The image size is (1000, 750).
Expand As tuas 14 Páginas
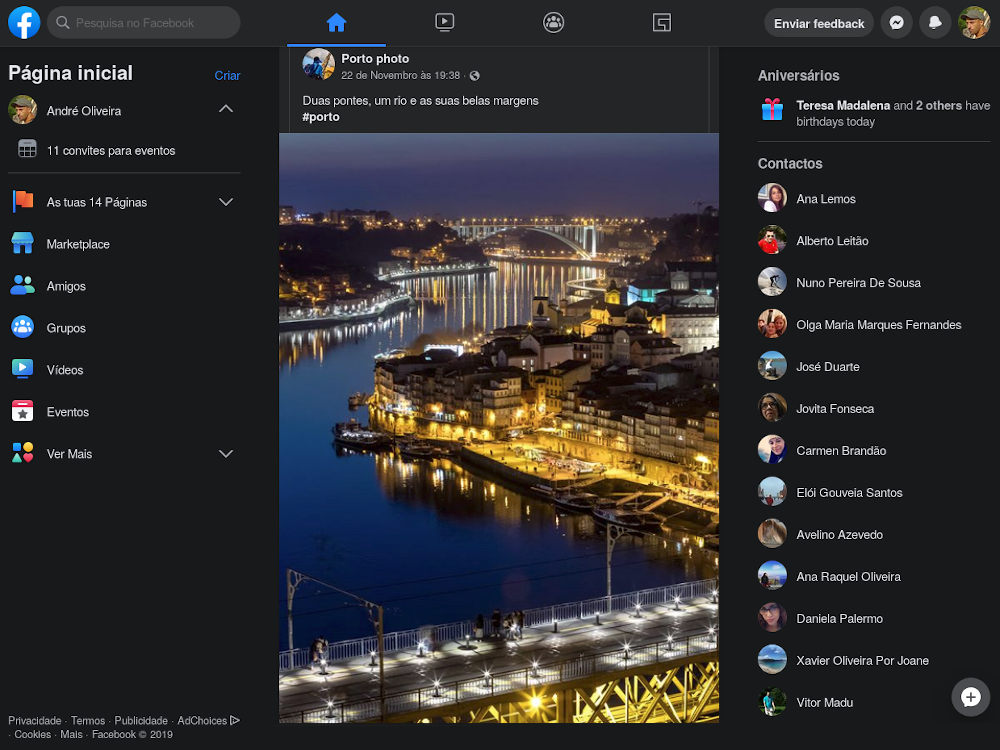point(226,202)
